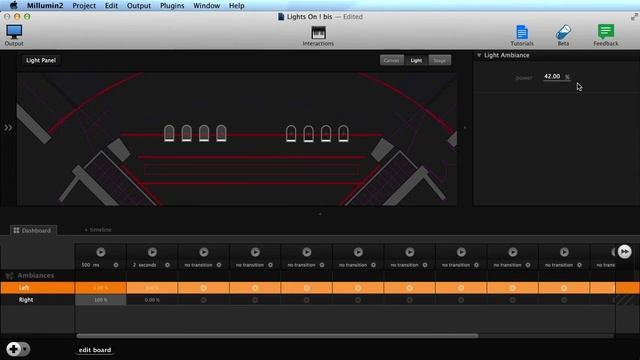Add a new timeline tab
The height and width of the screenshot is (360, 640).
(x=98, y=230)
